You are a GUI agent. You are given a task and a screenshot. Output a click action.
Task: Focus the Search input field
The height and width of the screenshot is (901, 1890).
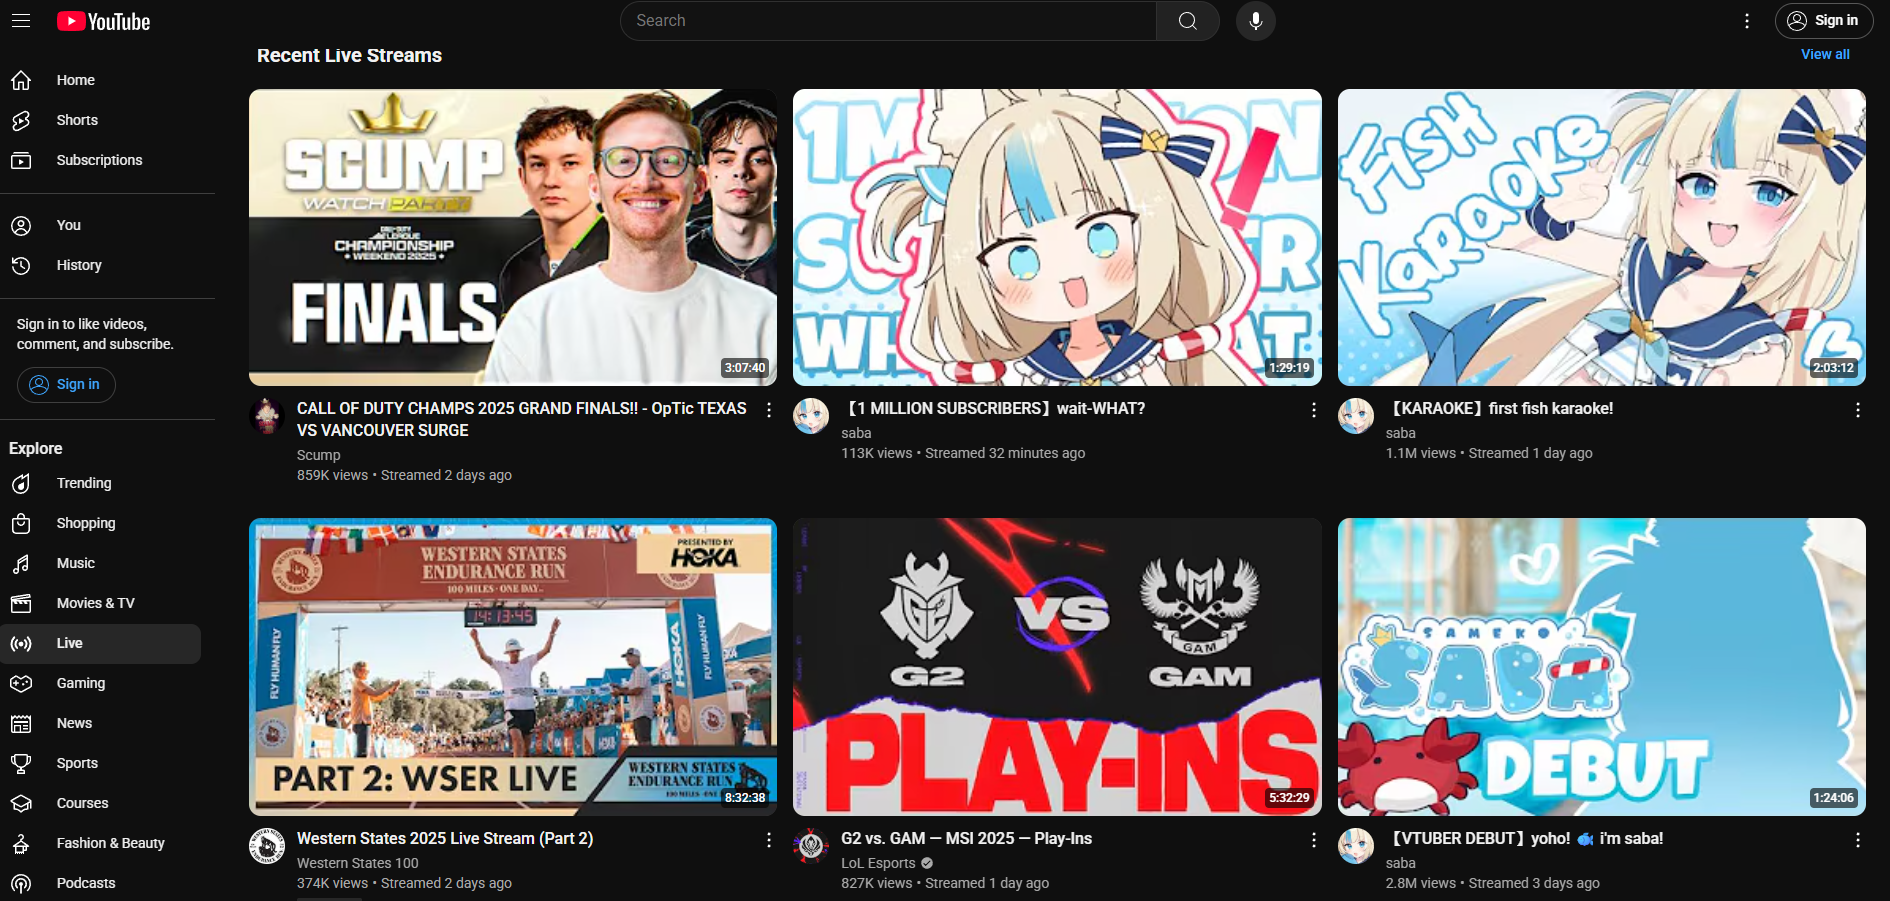(x=888, y=21)
